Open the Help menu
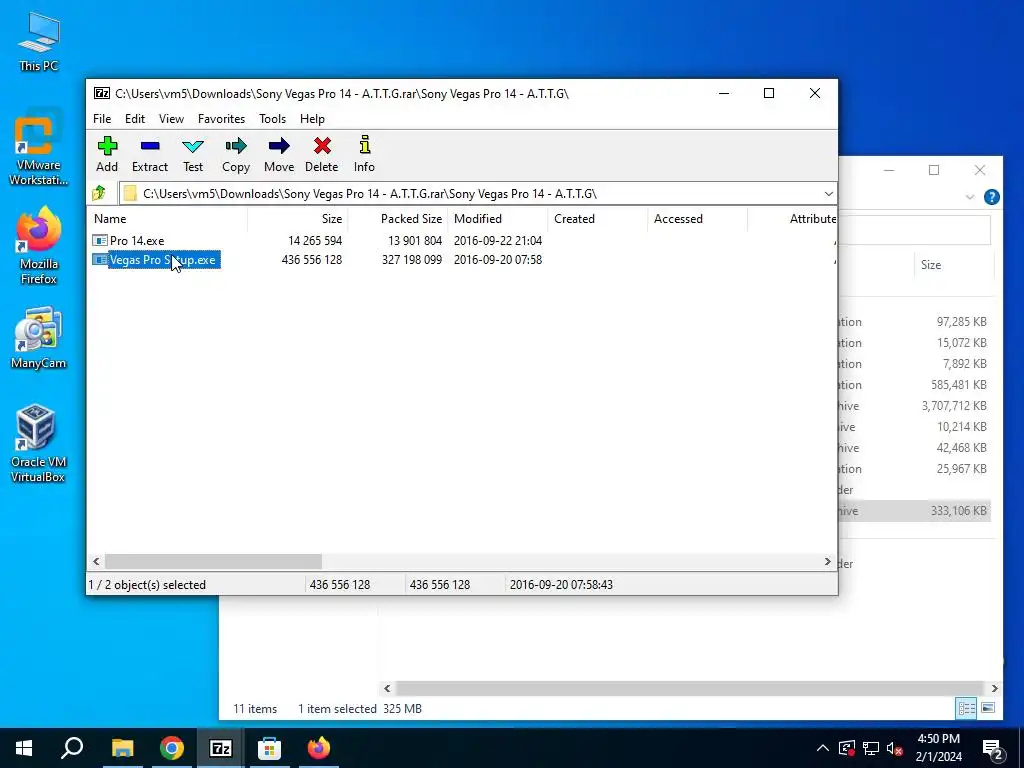Image resolution: width=1024 pixels, height=768 pixels. pos(312,119)
